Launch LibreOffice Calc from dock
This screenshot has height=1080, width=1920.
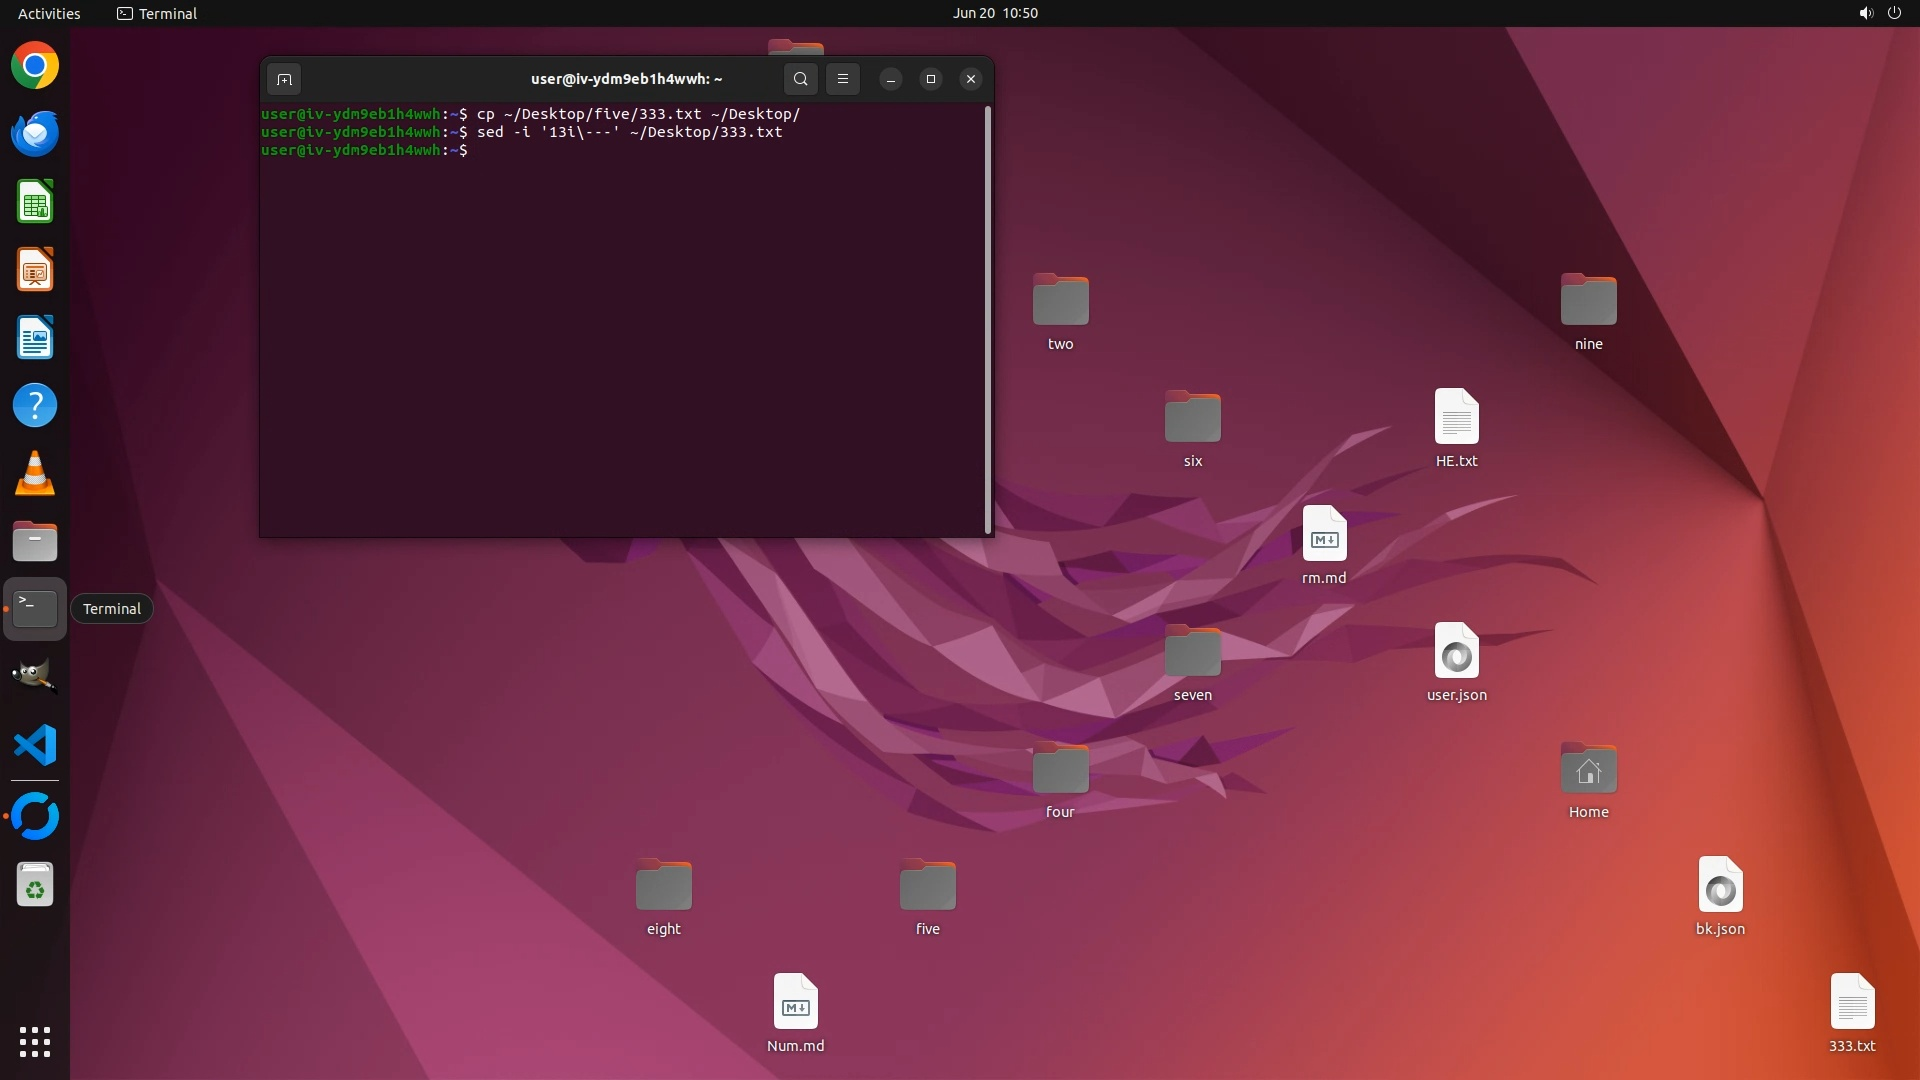[x=35, y=202]
